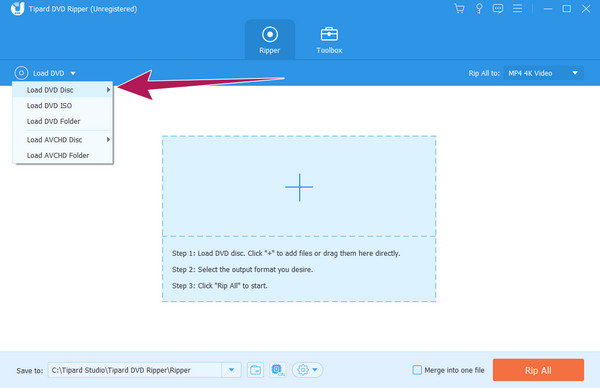Choose Load DVD ISO option

(63, 106)
